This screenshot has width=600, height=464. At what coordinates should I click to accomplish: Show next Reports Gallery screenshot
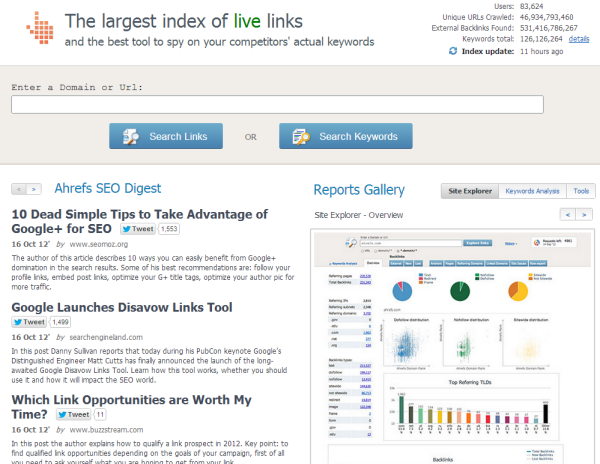click(x=584, y=214)
